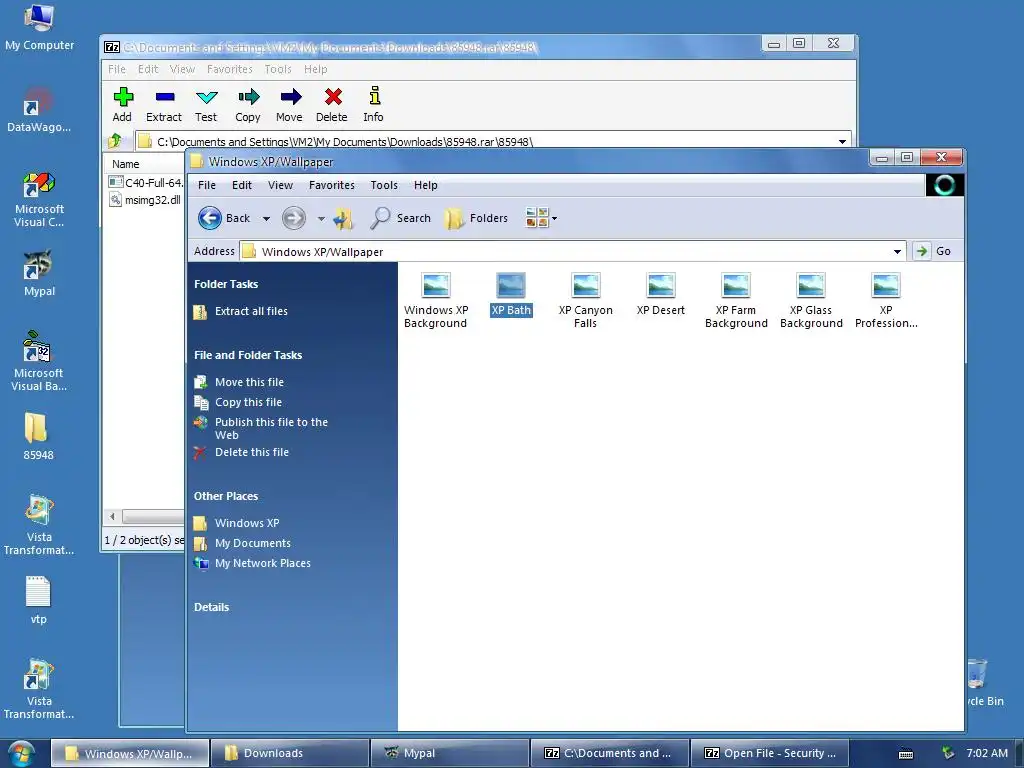Image resolution: width=1024 pixels, height=768 pixels.
Task: Collapse the File and Folder Tasks header
Action: (x=248, y=355)
